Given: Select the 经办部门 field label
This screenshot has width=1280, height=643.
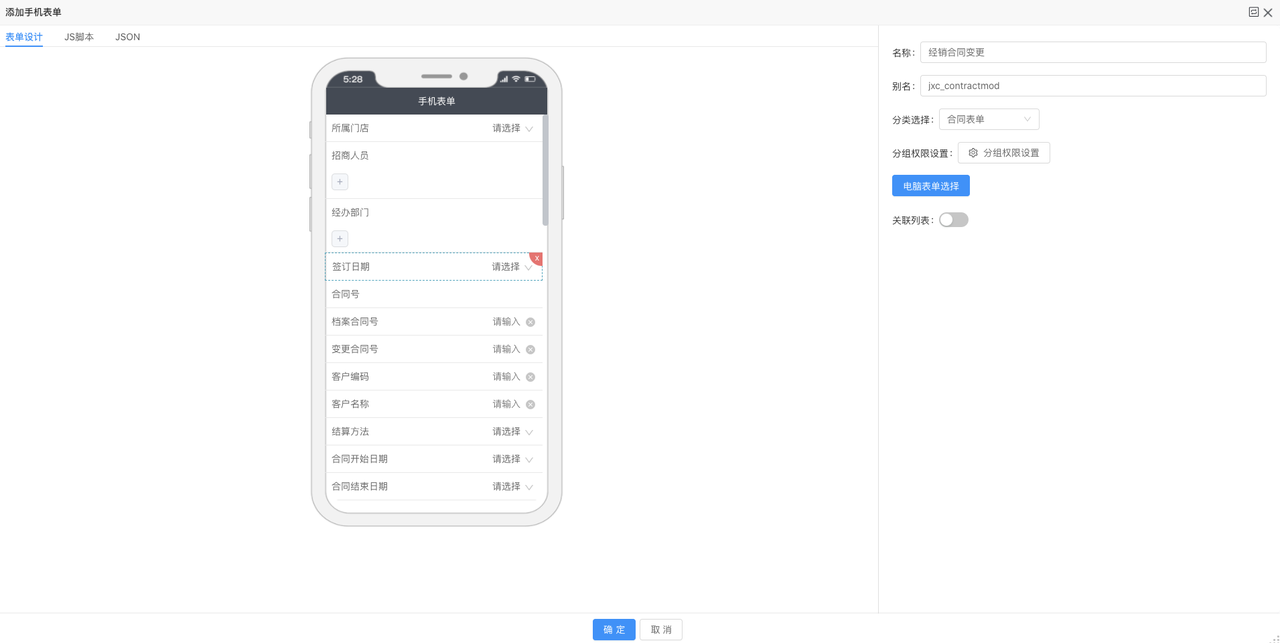Looking at the screenshot, I should [x=350, y=213].
